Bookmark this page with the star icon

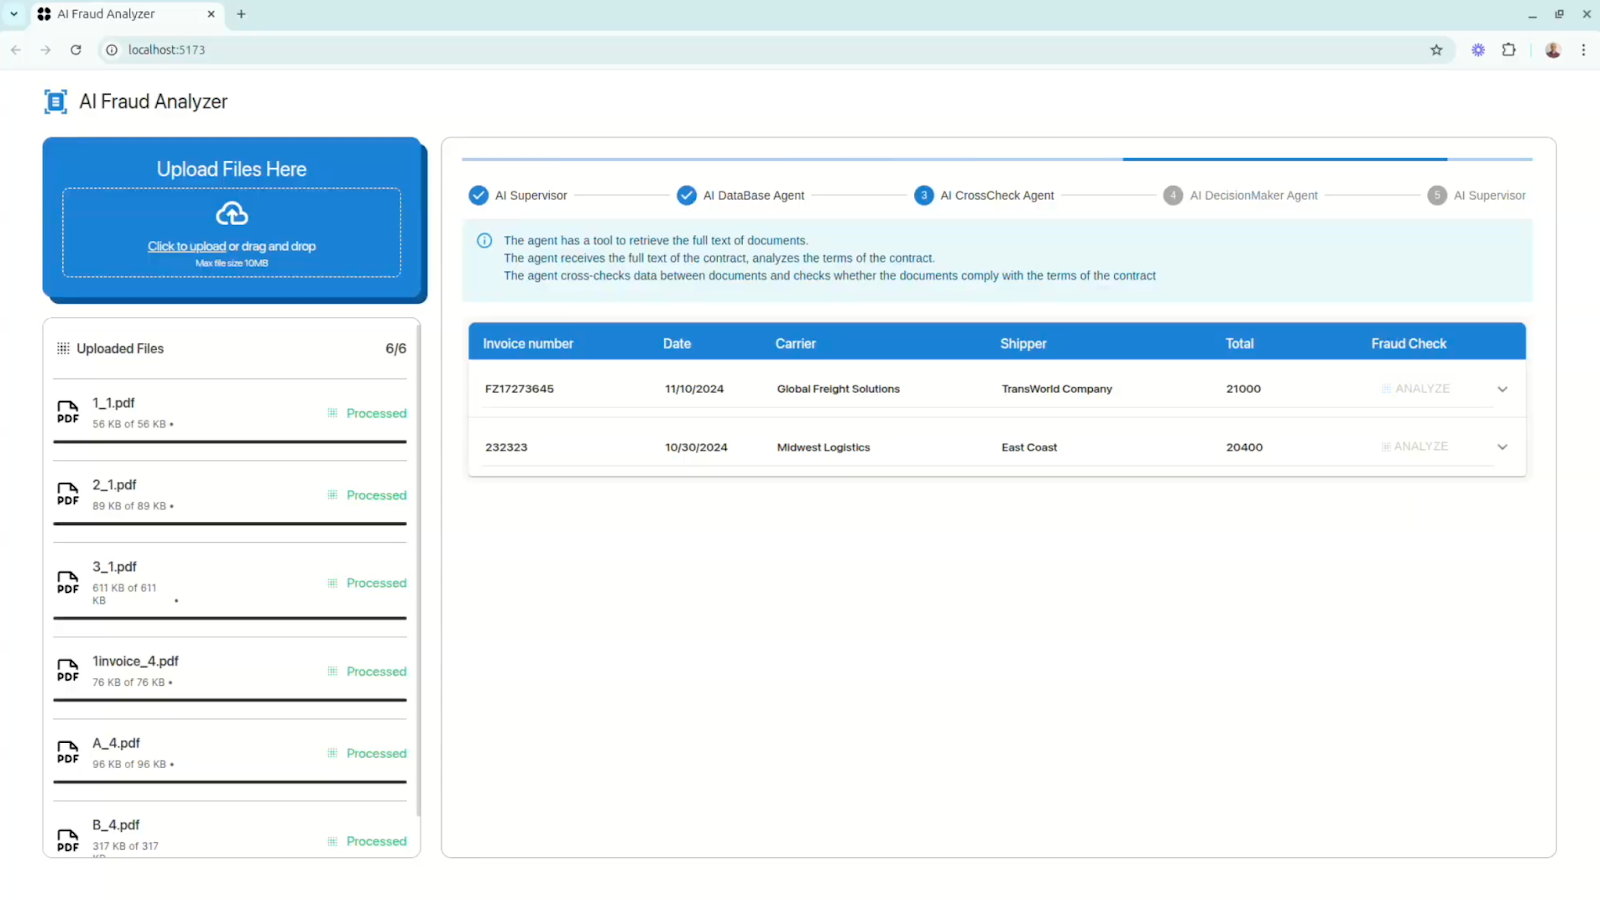coord(1436,50)
